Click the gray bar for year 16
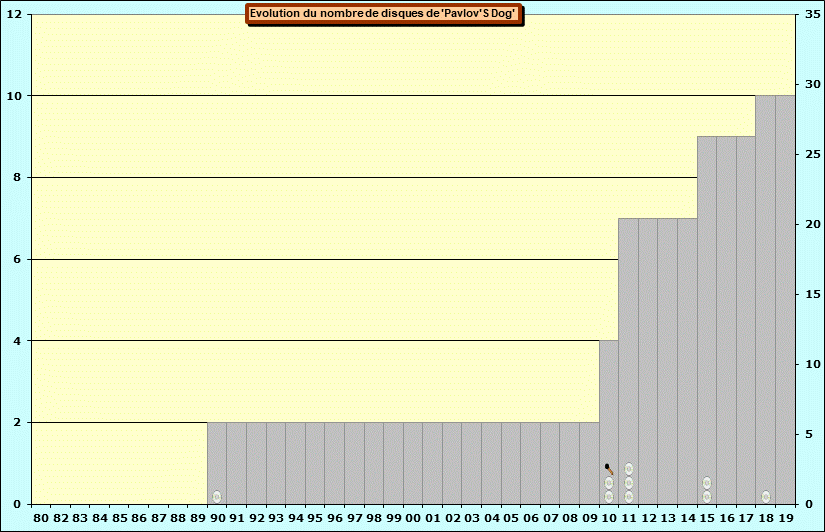The width and height of the screenshot is (825, 532). [727, 320]
